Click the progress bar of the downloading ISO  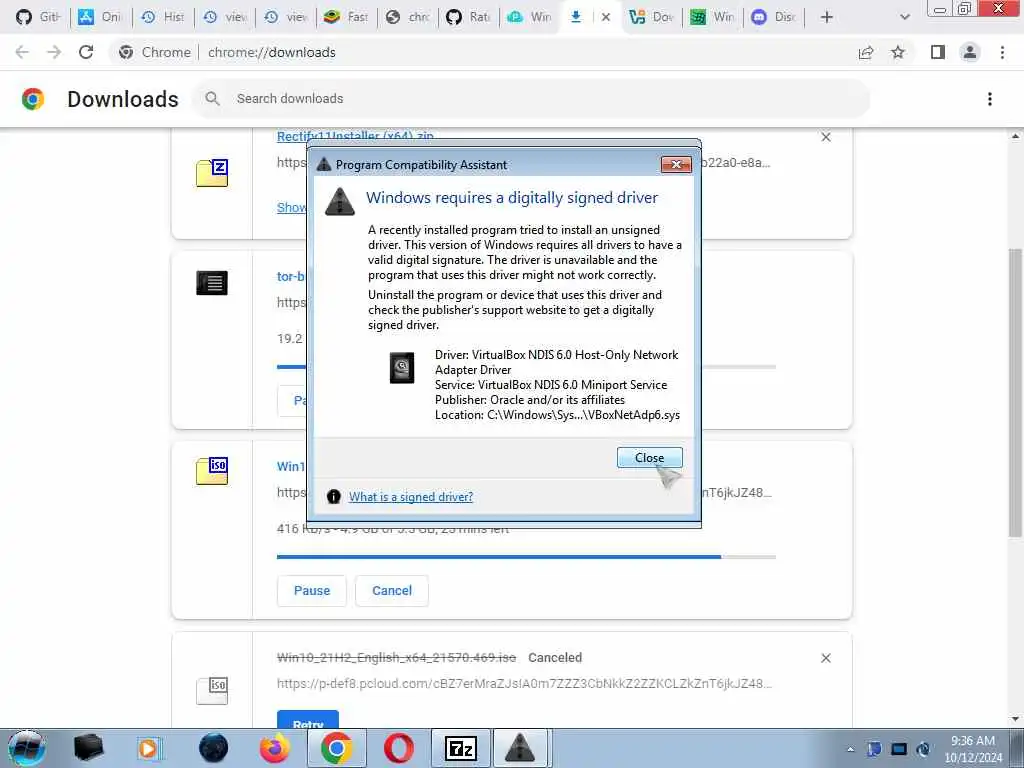pyautogui.click(x=526, y=557)
